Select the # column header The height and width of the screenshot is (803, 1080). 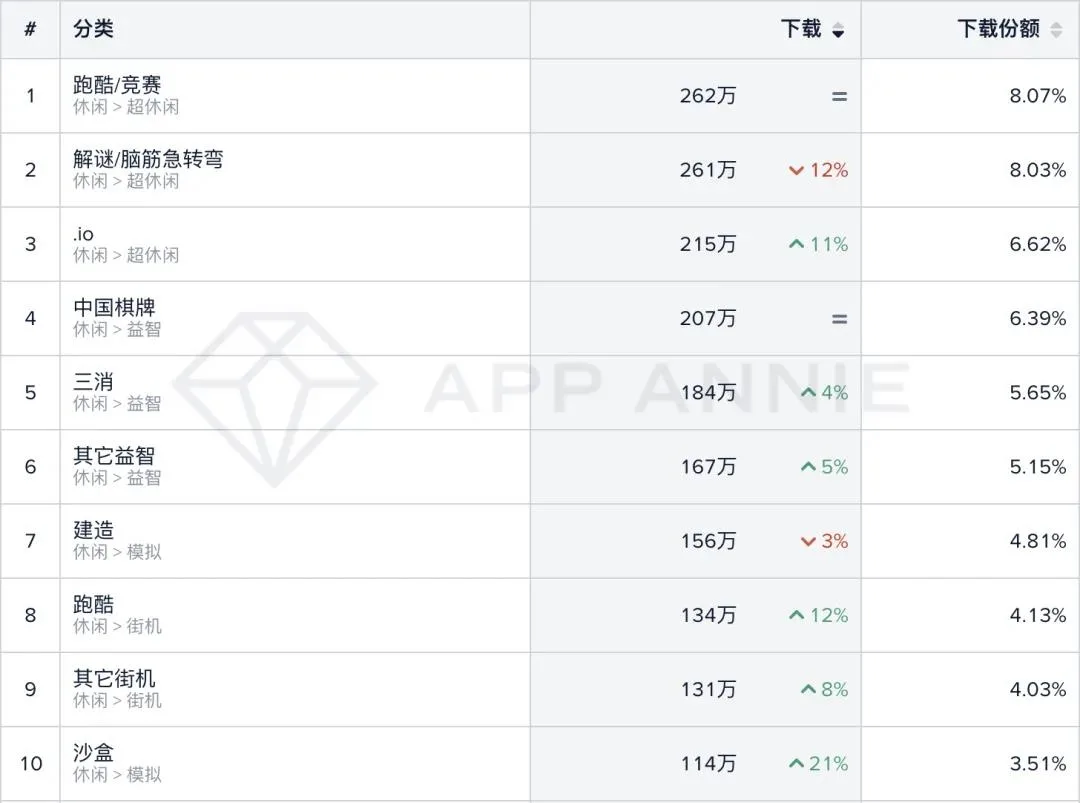[x=30, y=30]
